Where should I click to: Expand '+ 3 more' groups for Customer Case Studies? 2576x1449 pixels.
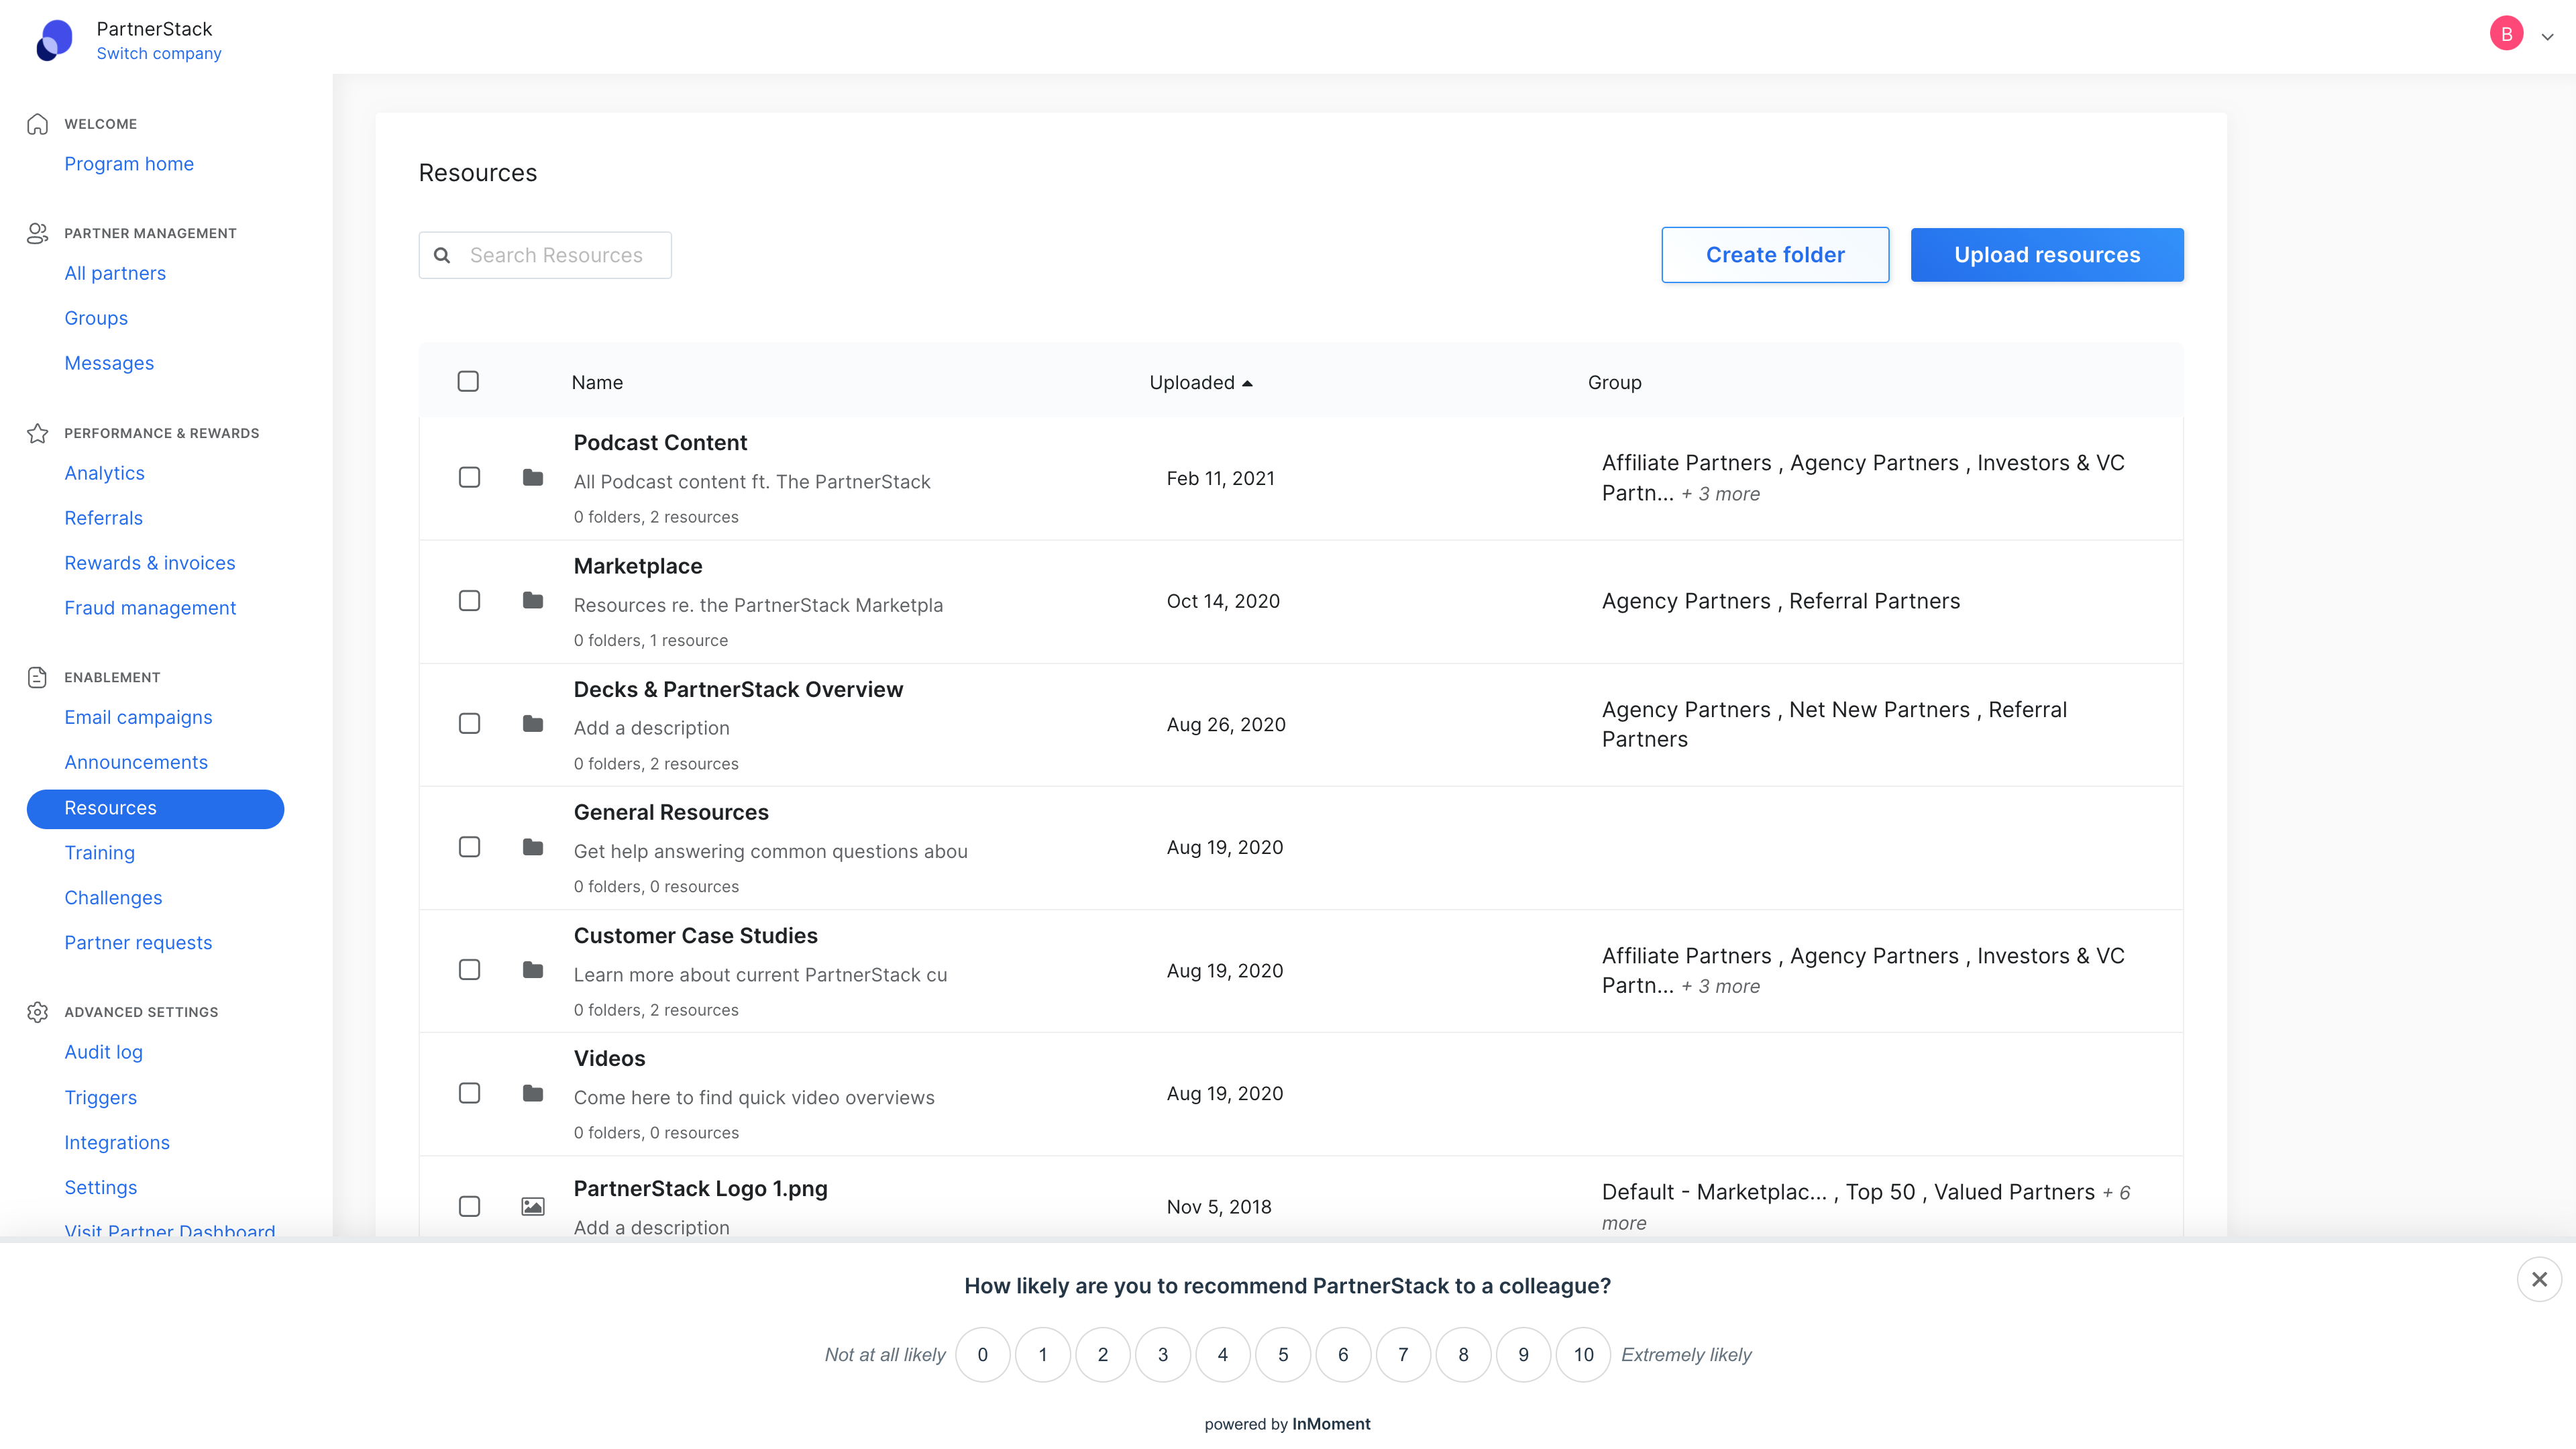(x=1720, y=986)
